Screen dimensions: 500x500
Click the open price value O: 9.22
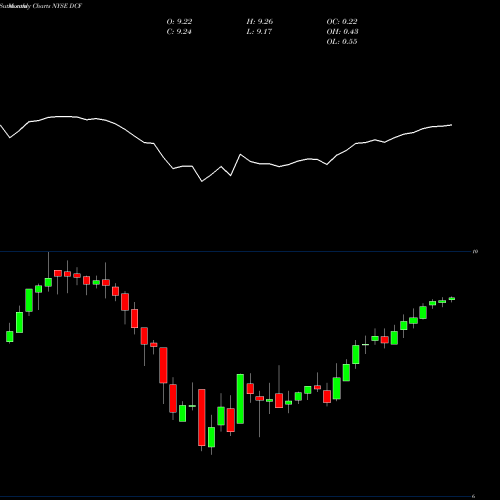179,22
